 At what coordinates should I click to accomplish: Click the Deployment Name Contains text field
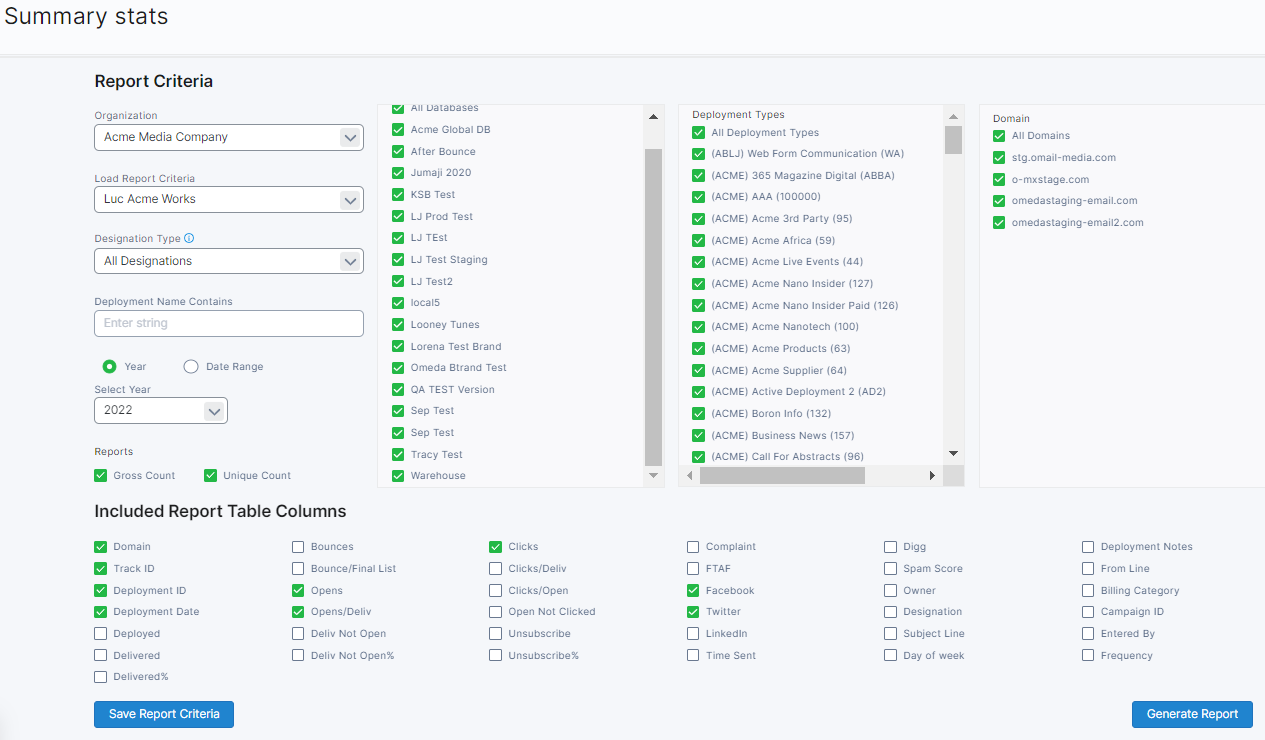click(229, 323)
